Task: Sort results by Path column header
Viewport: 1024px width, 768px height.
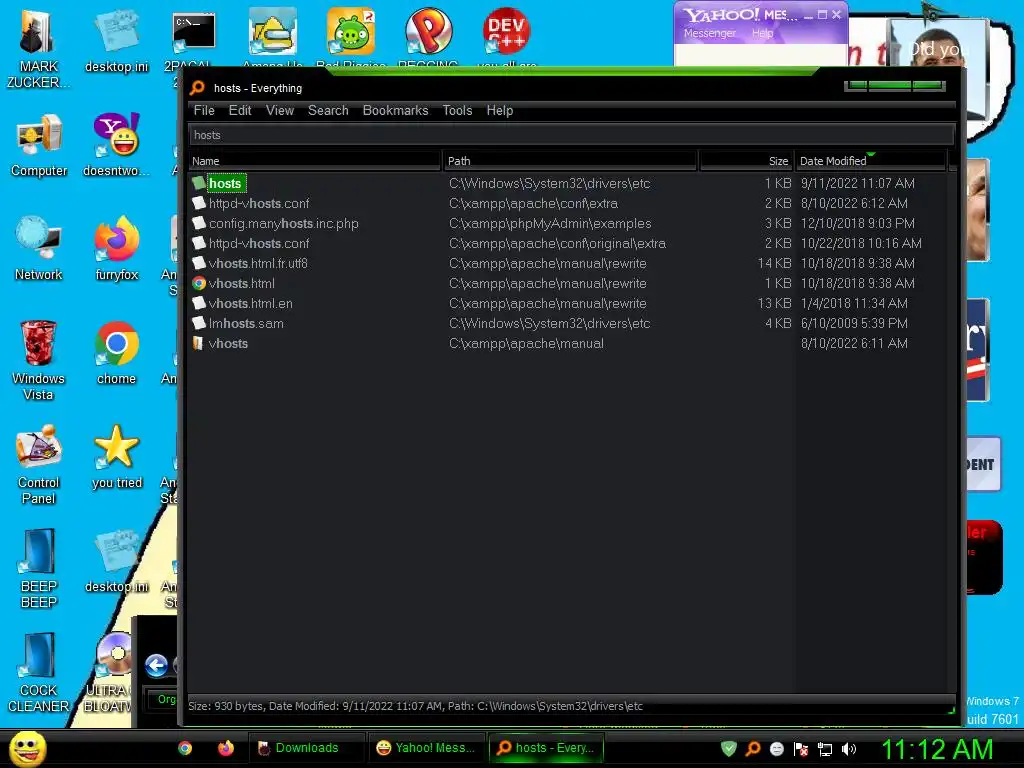Action: (570, 161)
